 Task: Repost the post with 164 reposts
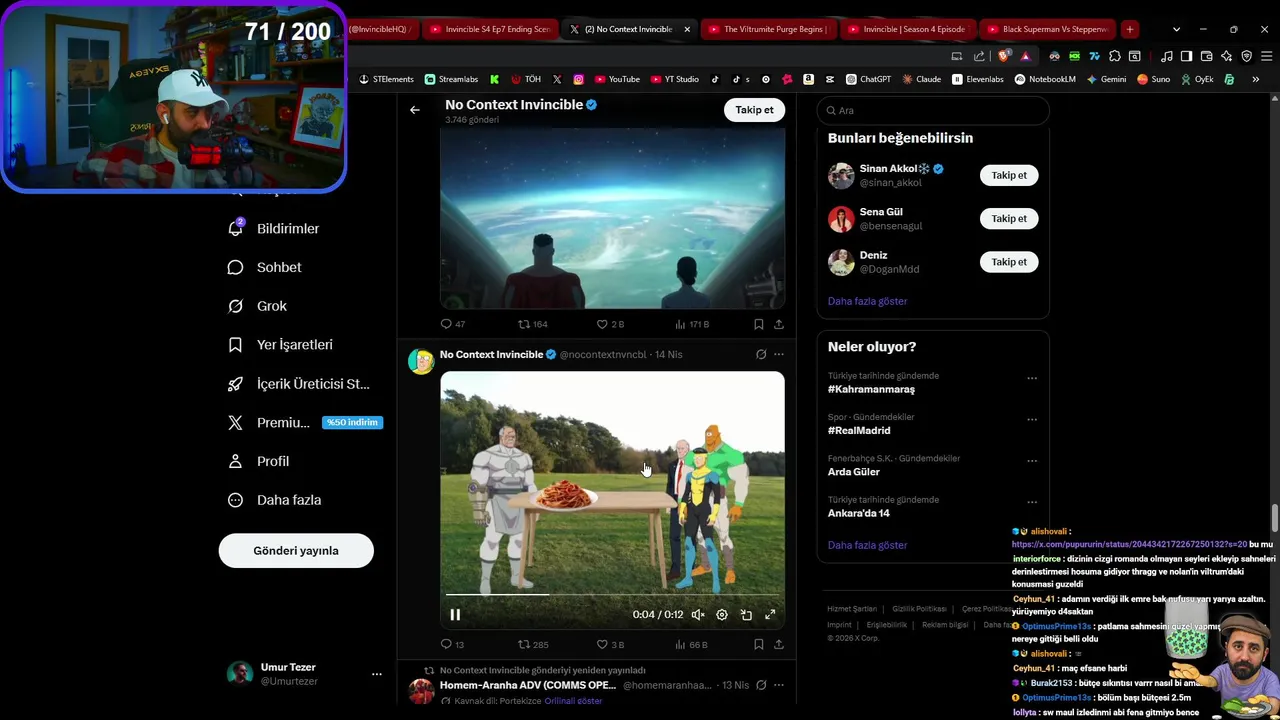point(532,324)
